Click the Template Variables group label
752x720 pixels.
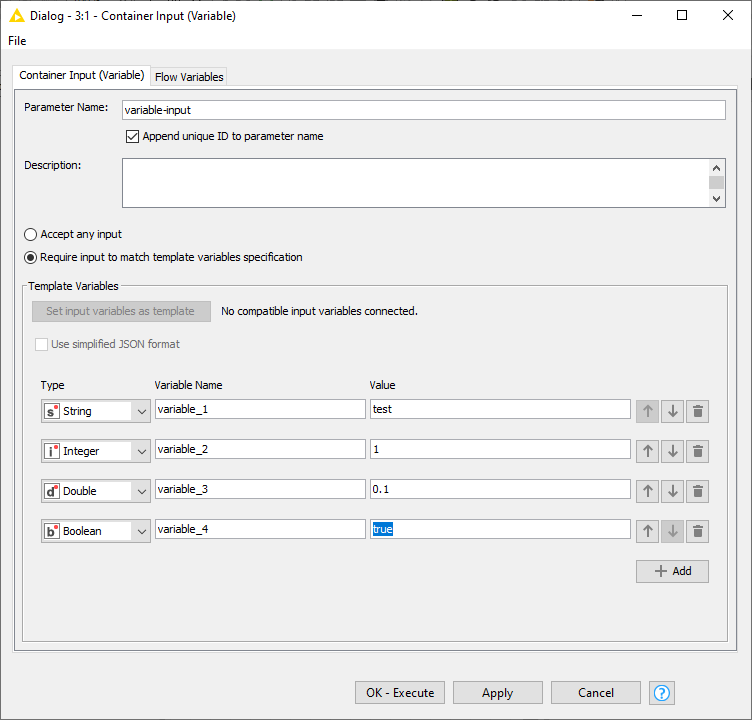(73, 286)
